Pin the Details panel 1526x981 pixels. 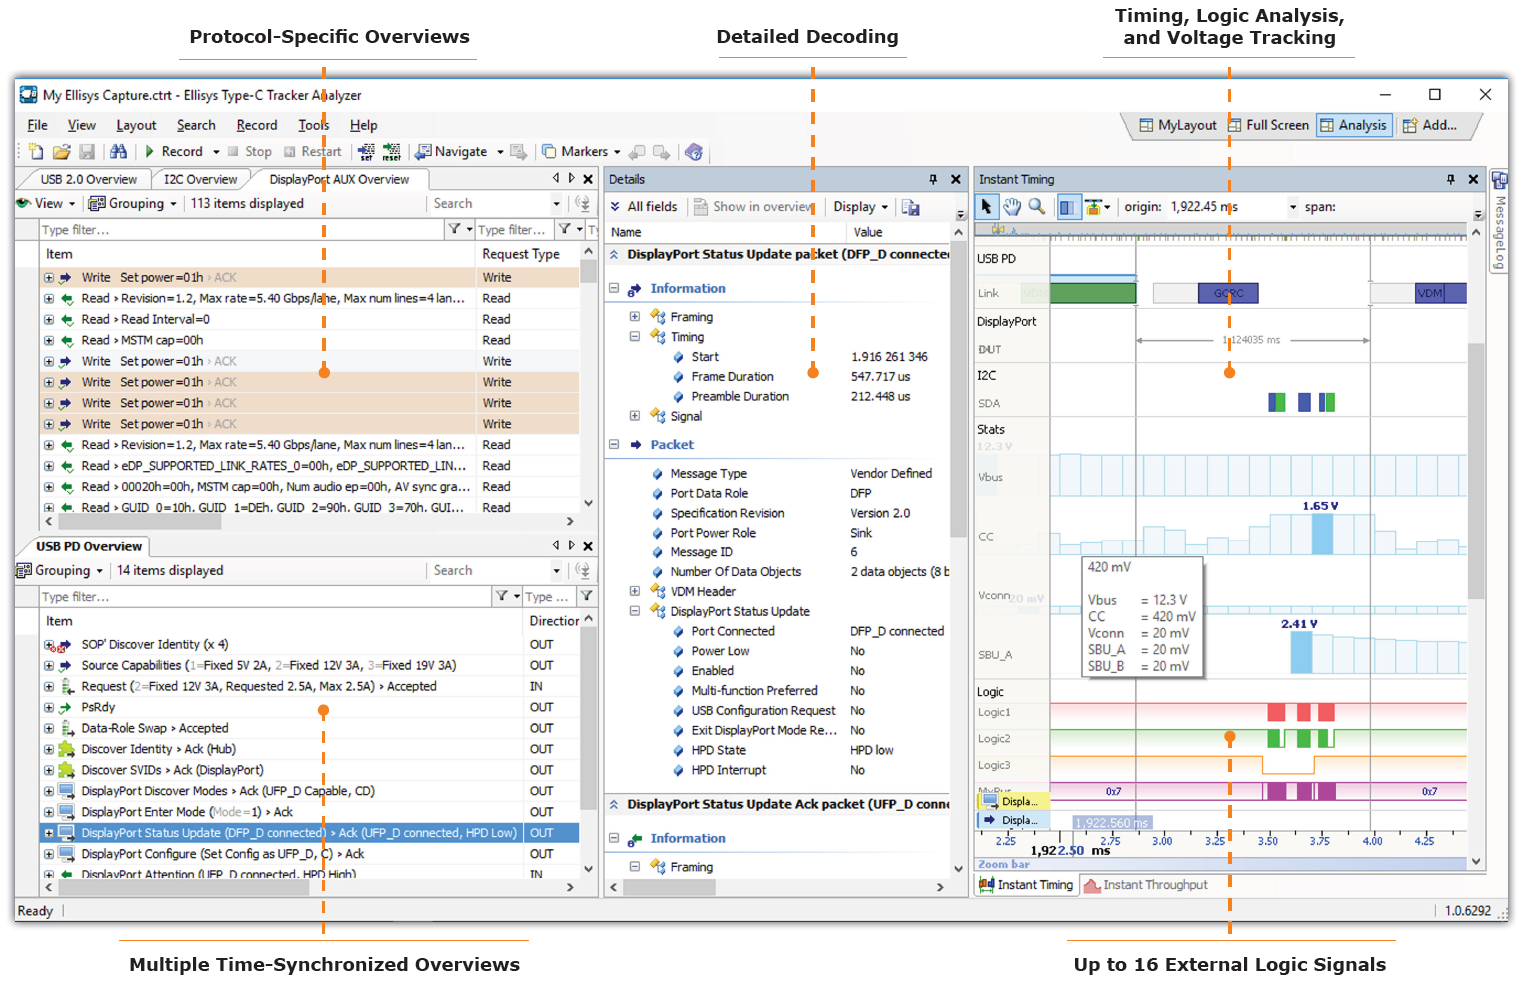click(x=933, y=180)
